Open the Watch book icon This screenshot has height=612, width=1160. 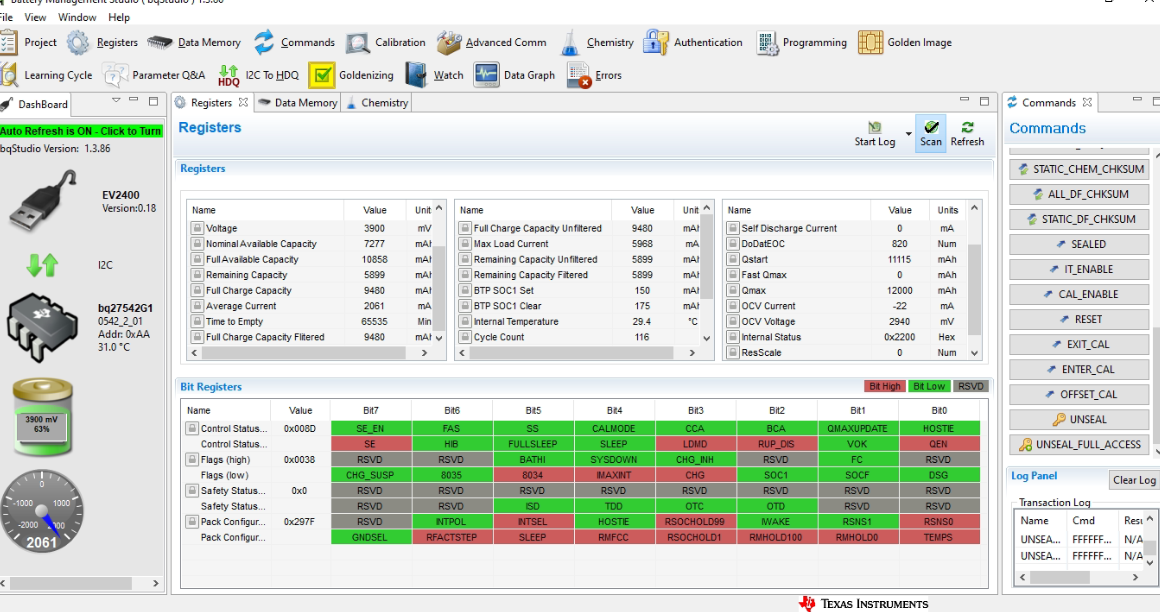[416, 75]
